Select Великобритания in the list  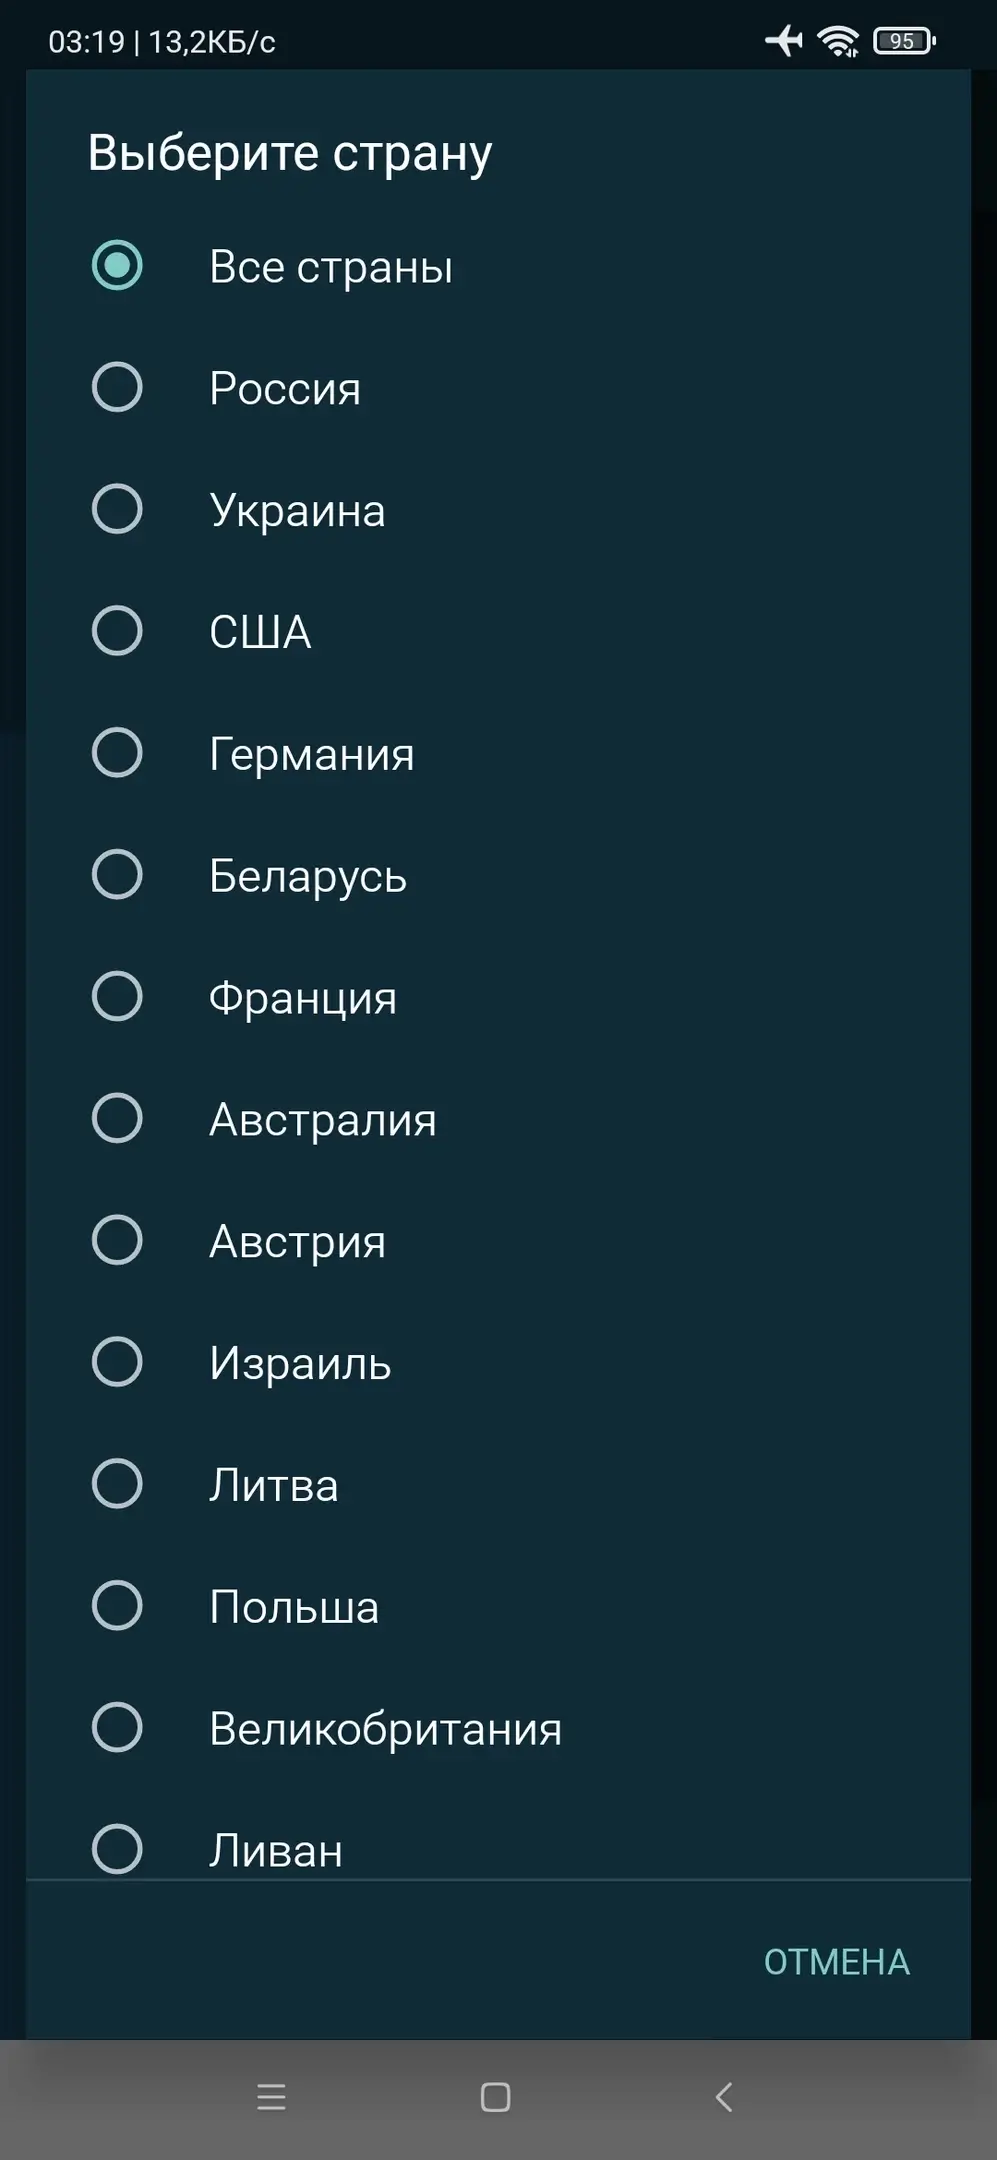pos(117,1728)
